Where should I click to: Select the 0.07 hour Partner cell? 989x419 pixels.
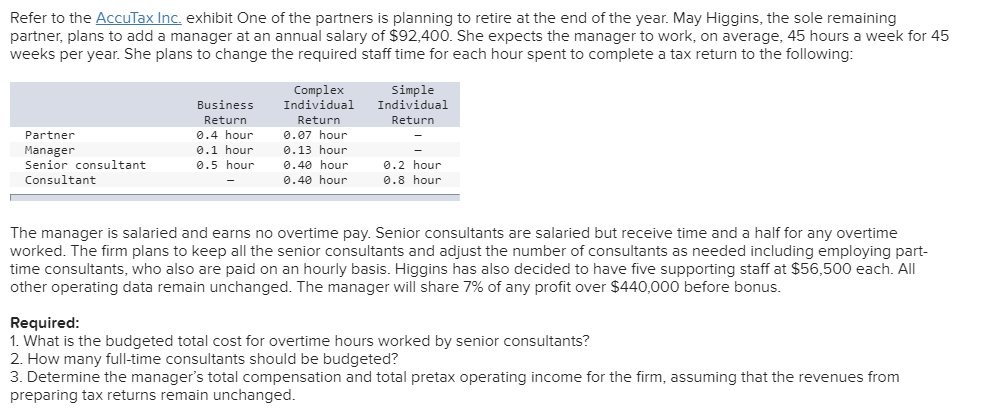click(315, 135)
